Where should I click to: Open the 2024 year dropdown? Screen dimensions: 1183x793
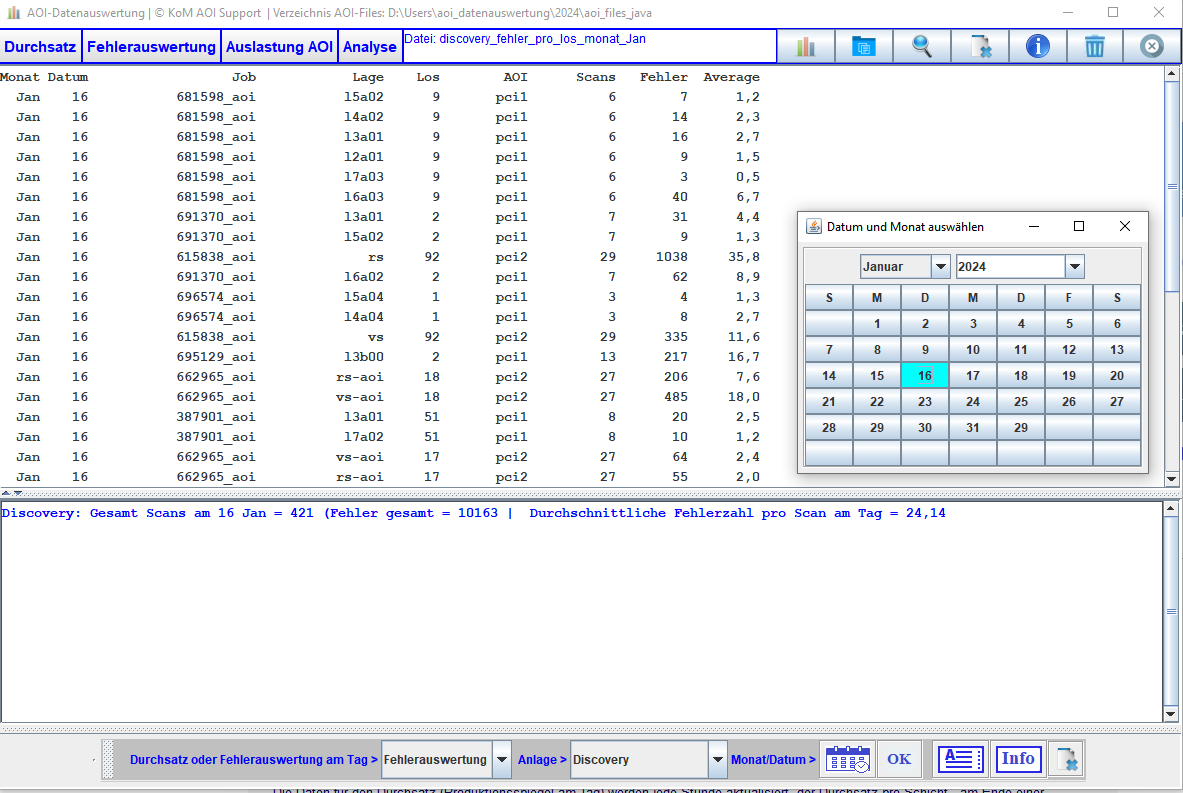(x=1074, y=266)
